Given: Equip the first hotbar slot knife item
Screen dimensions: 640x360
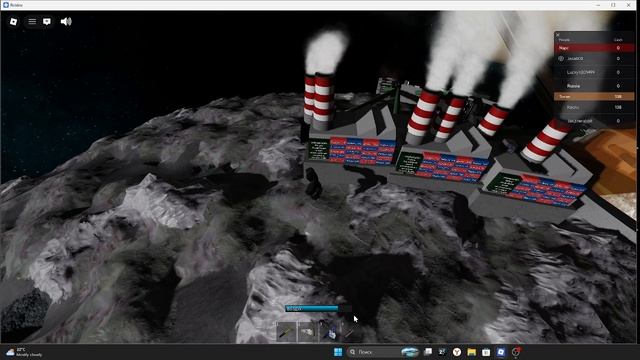Looking at the screenshot, I should 286,332.
